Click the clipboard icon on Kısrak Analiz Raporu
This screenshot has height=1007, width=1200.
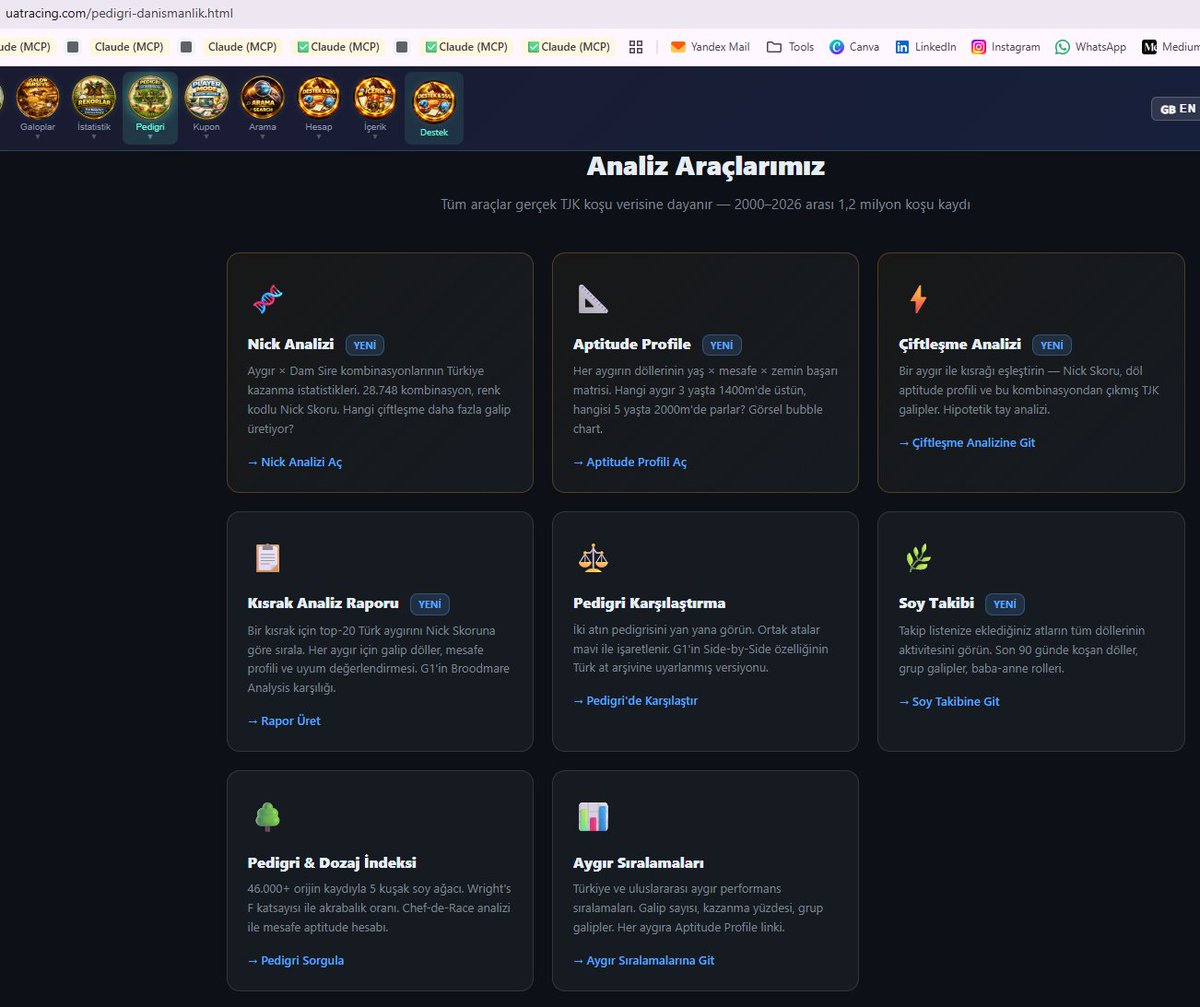[267, 557]
